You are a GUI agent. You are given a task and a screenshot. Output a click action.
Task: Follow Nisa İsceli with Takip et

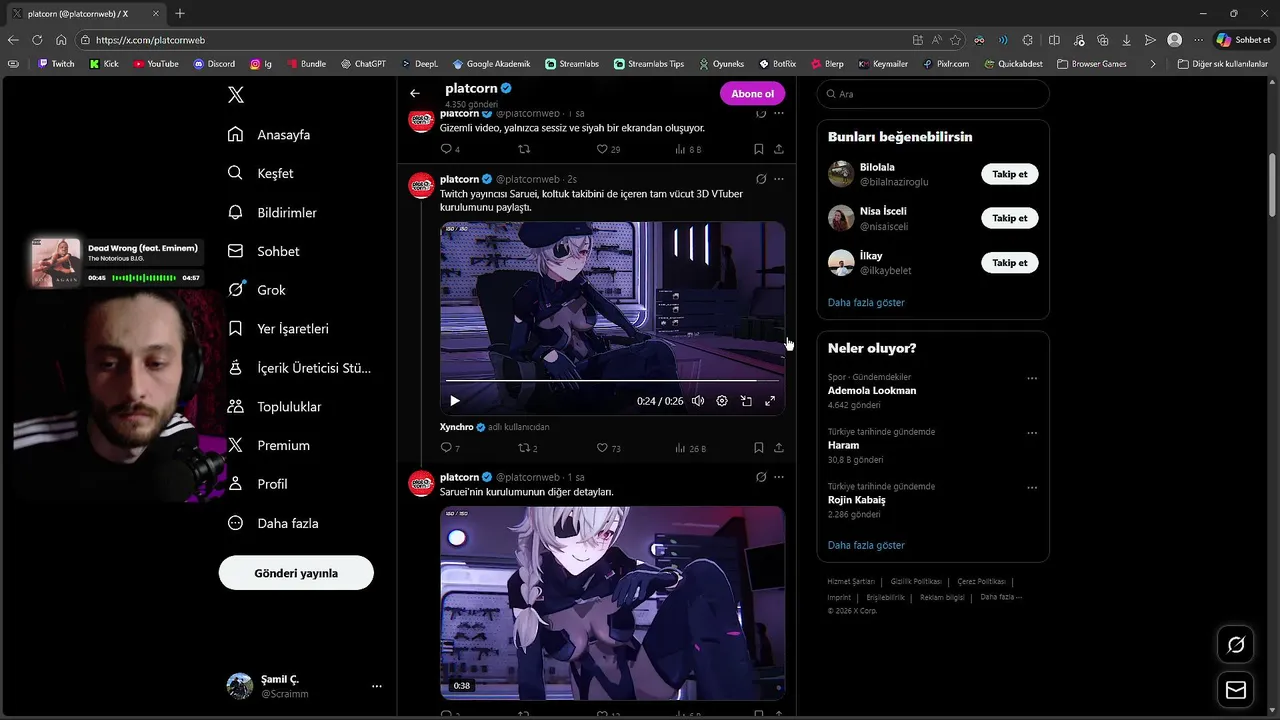(x=1010, y=218)
